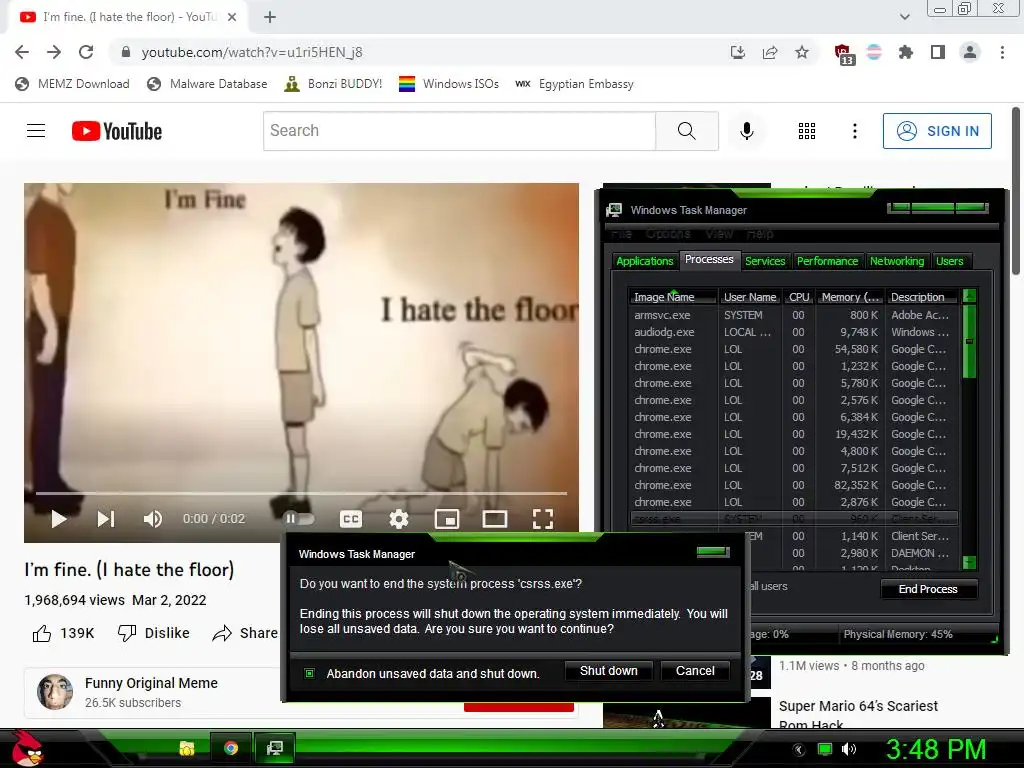Toggle closed captions CC button
Viewport: 1024px width, 768px height.
[351, 519]
